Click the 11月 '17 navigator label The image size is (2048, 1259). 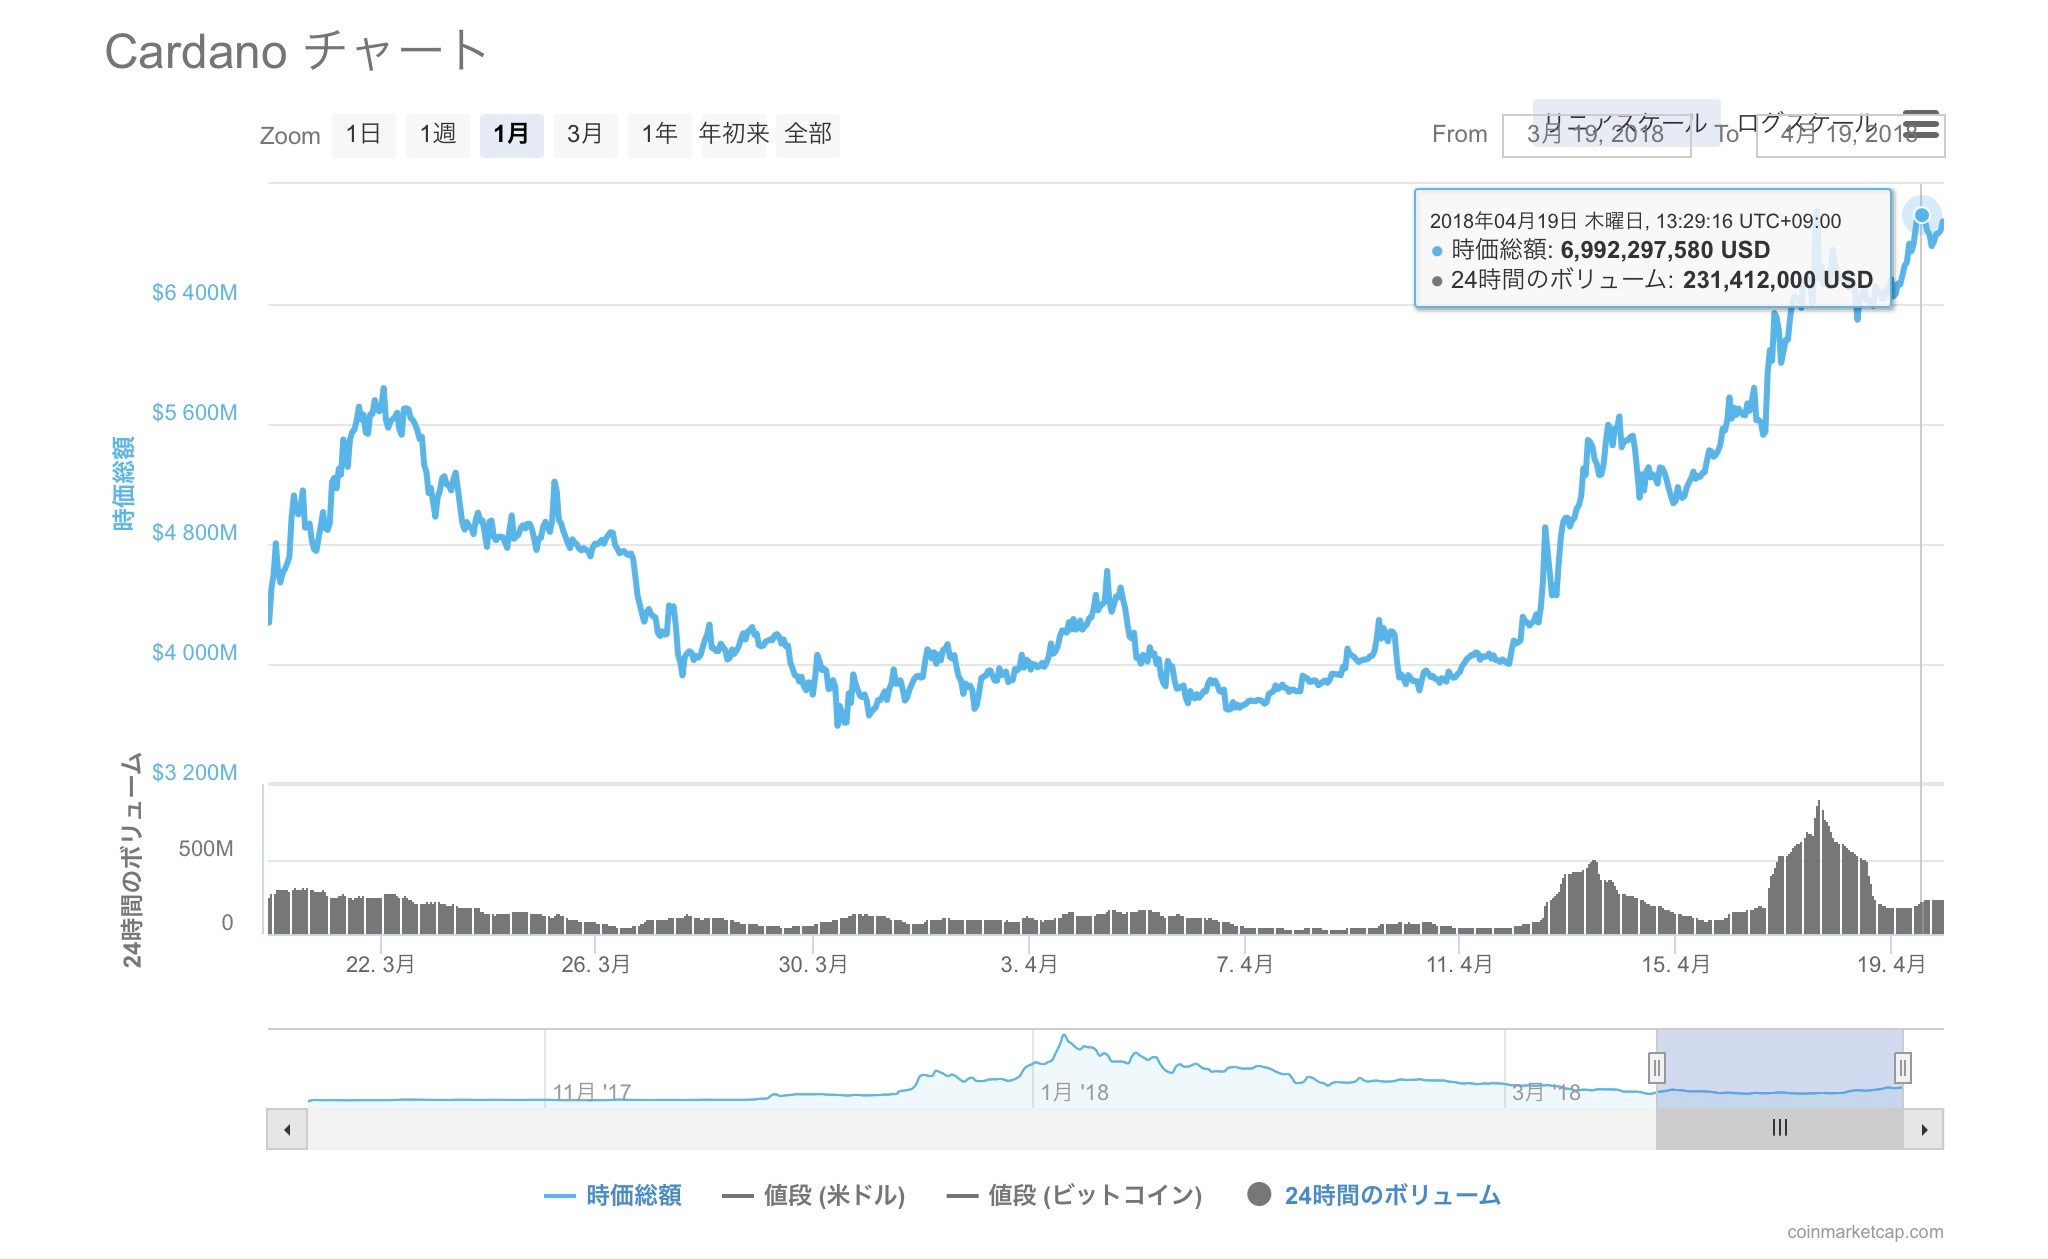click(592, 1092)
